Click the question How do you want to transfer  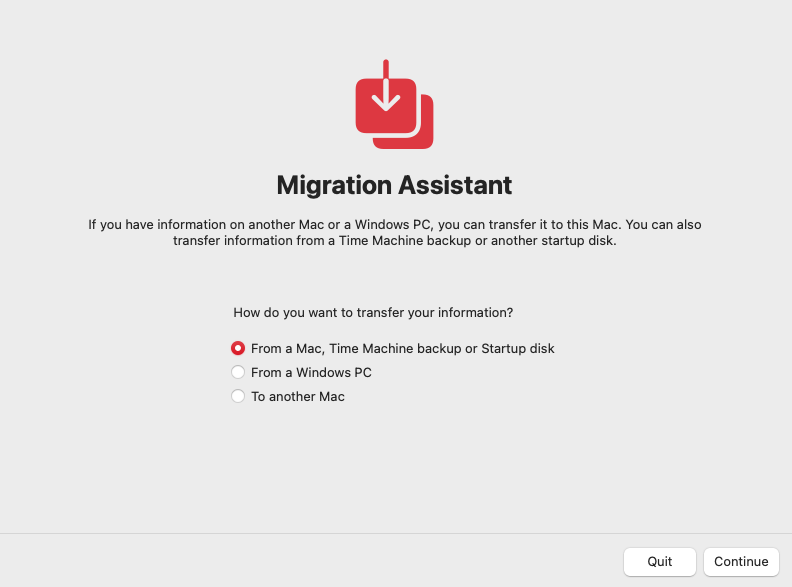[x=373, y=313]
